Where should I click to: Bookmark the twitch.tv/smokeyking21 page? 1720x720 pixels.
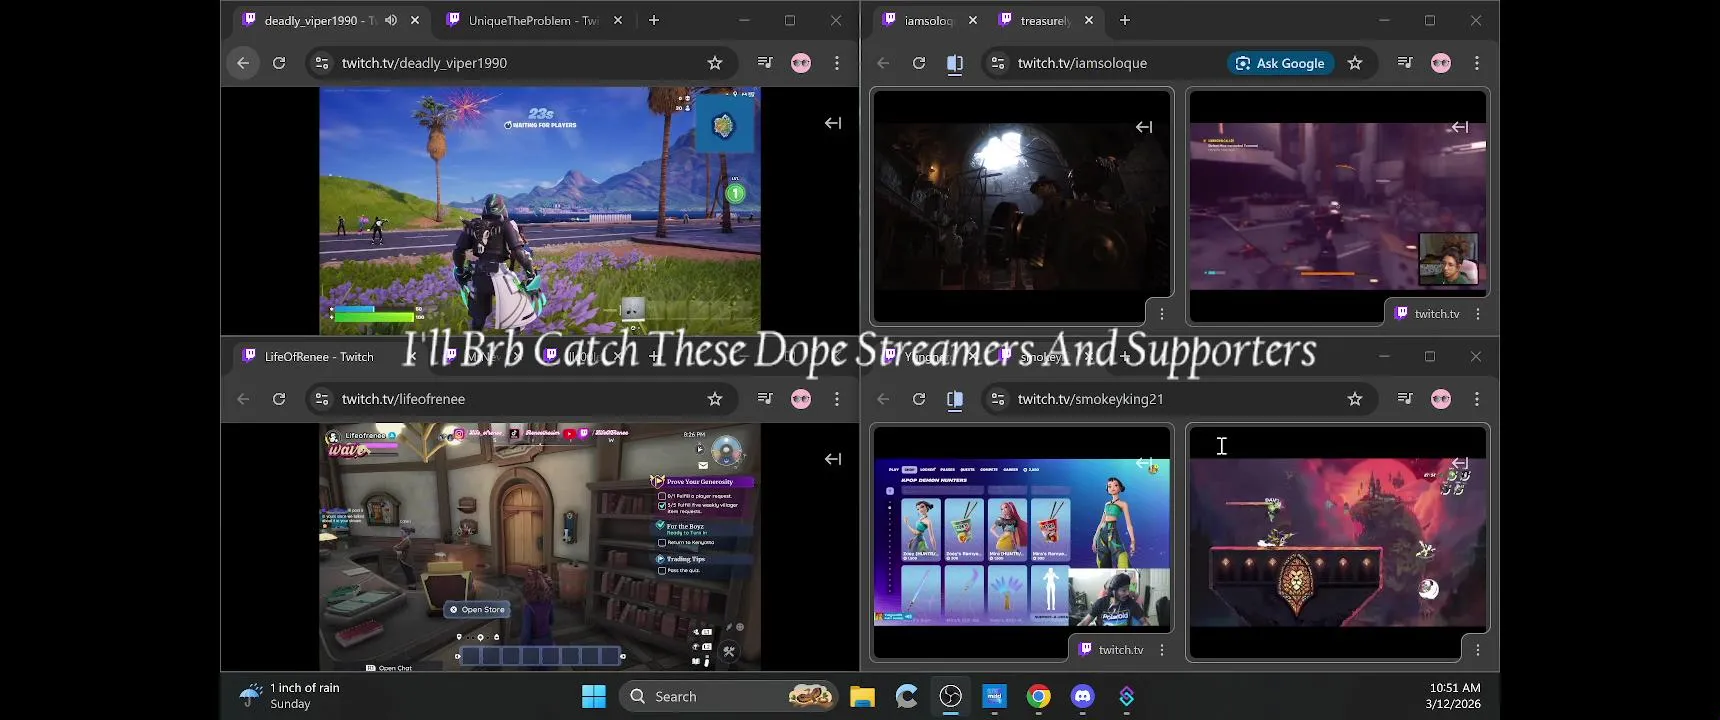pos(1355,399)
